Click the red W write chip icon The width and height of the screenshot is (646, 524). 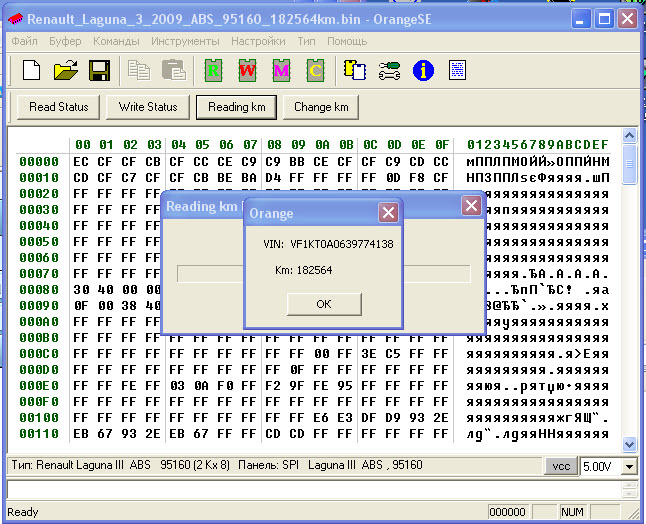point(247,70)
